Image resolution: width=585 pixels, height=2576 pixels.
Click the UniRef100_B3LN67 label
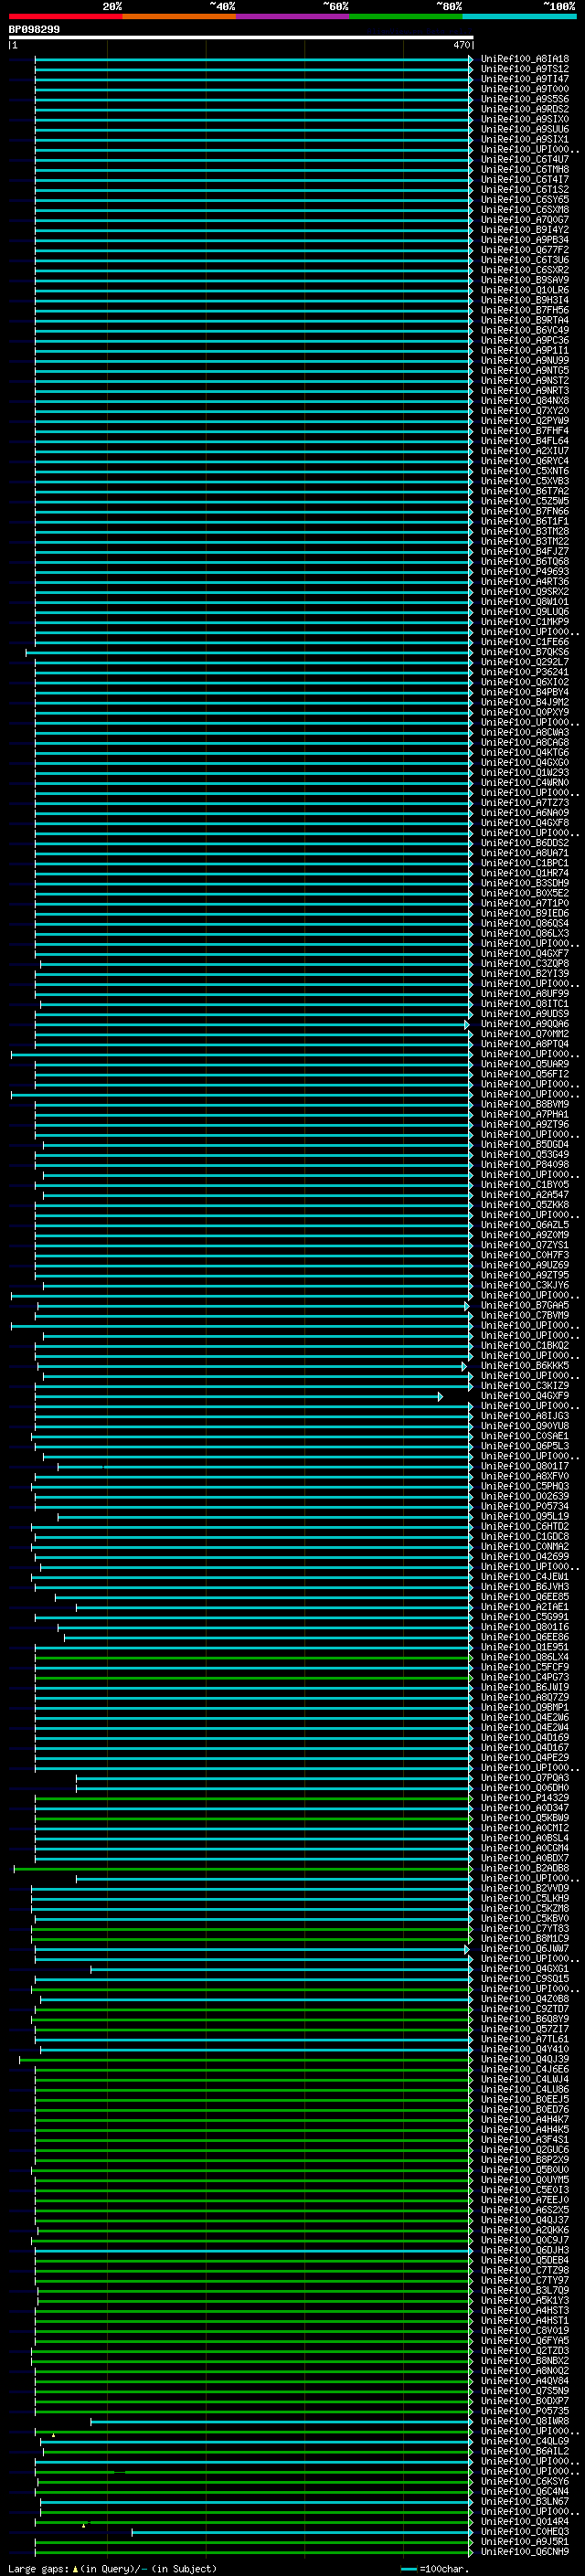tap(525, 2502)
